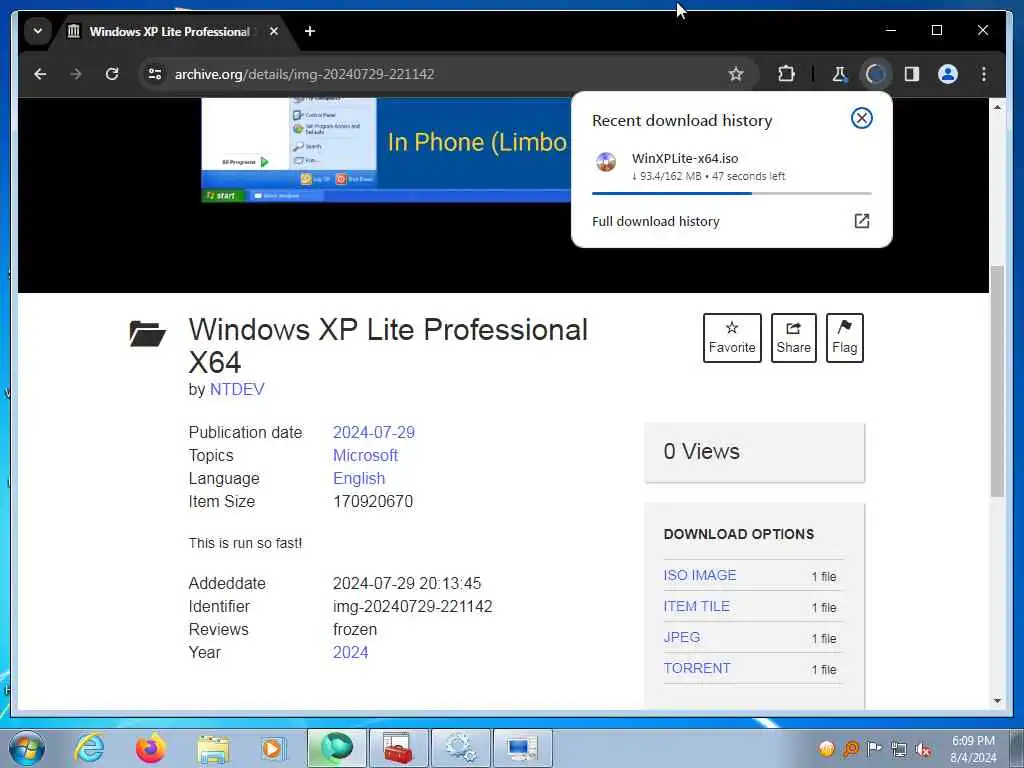Image resolution: width=1024 pixels, height=768 pixels.
Task: Launch Firefox from the taskbar
Action: point(150,748)
